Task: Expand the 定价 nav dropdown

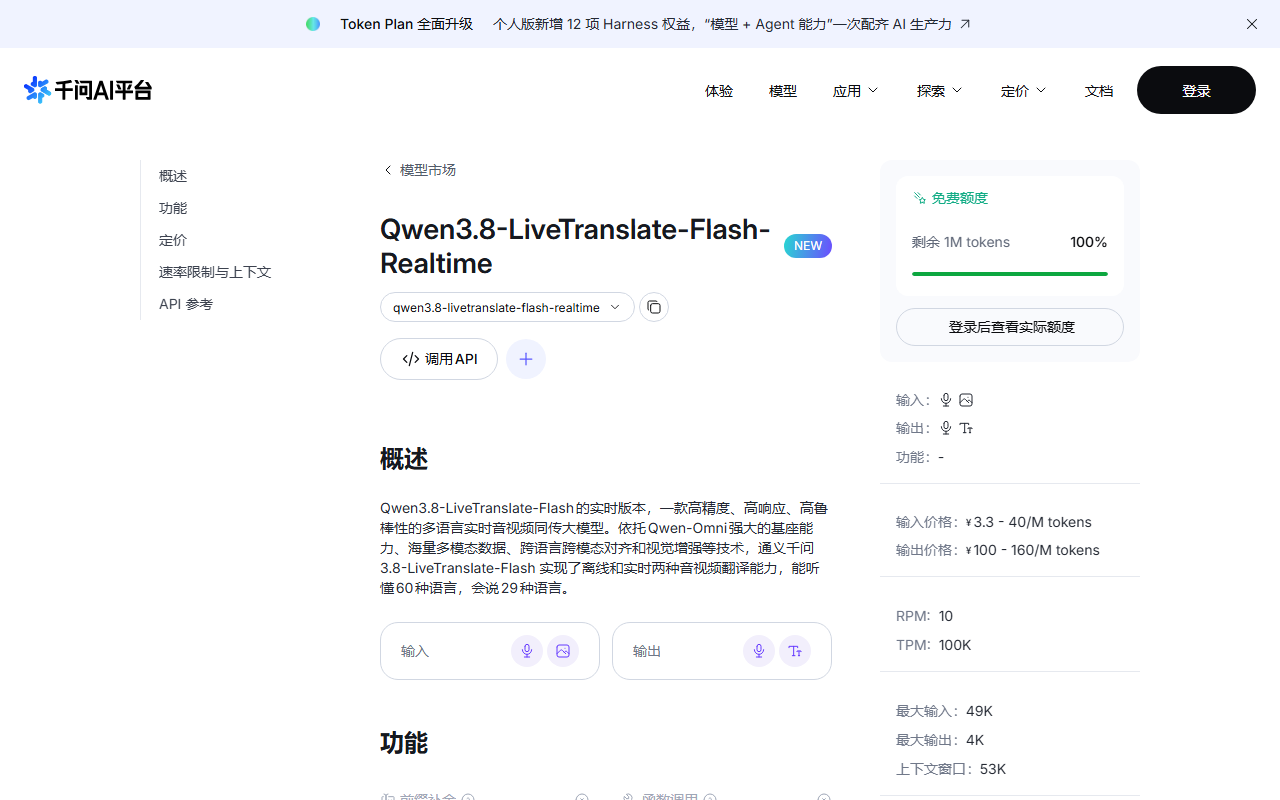Action: pos(1023,91)
